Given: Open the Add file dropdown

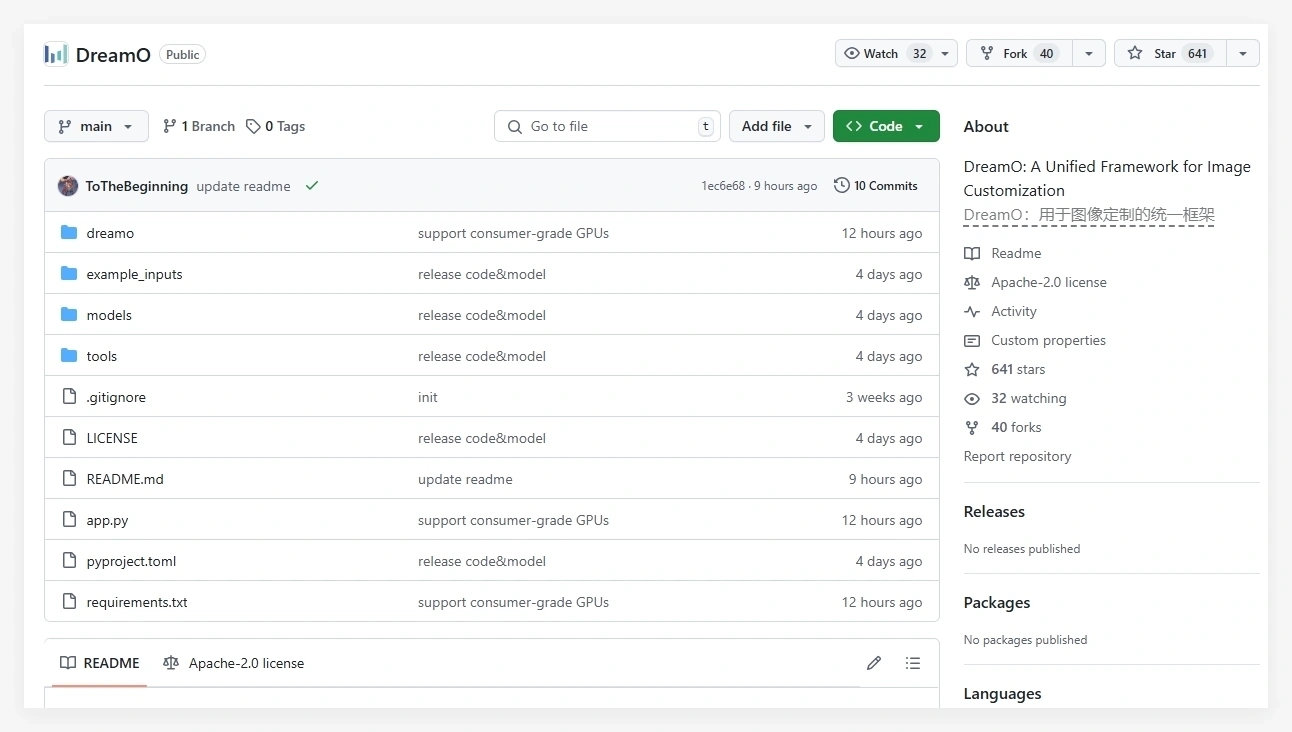Looking at the screenshot, I should 777,126.
